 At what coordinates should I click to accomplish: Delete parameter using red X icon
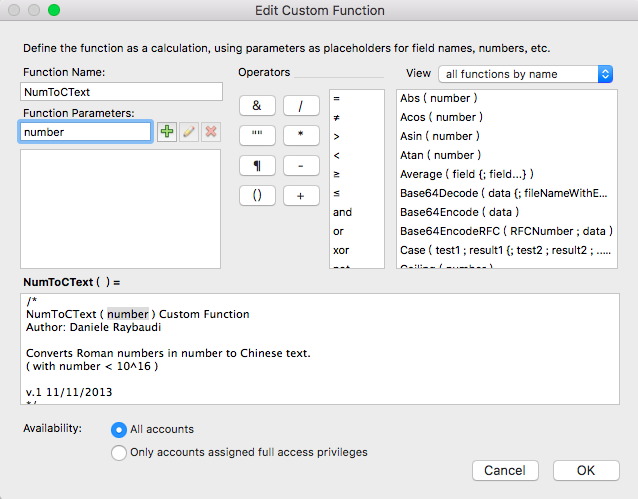click(211, 132)
